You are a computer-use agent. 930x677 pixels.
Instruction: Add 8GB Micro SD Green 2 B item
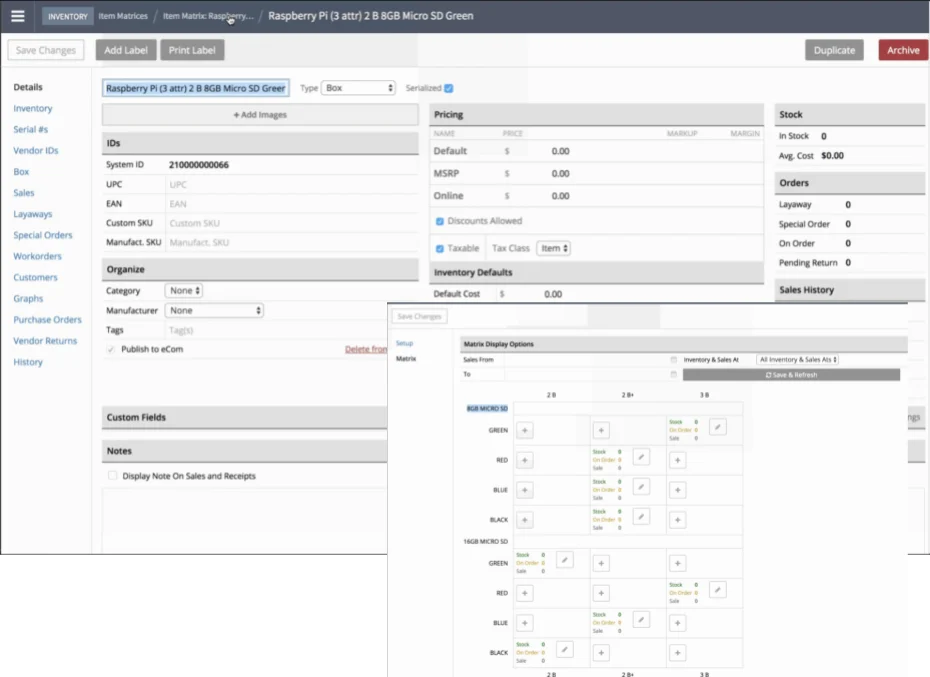tap(524, 430)
